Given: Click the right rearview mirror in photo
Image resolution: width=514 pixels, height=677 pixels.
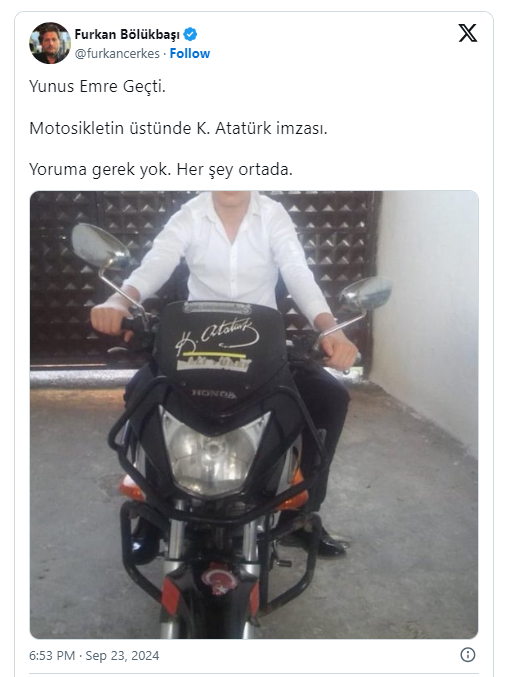Looking at the screenshot, I should 366,293.
